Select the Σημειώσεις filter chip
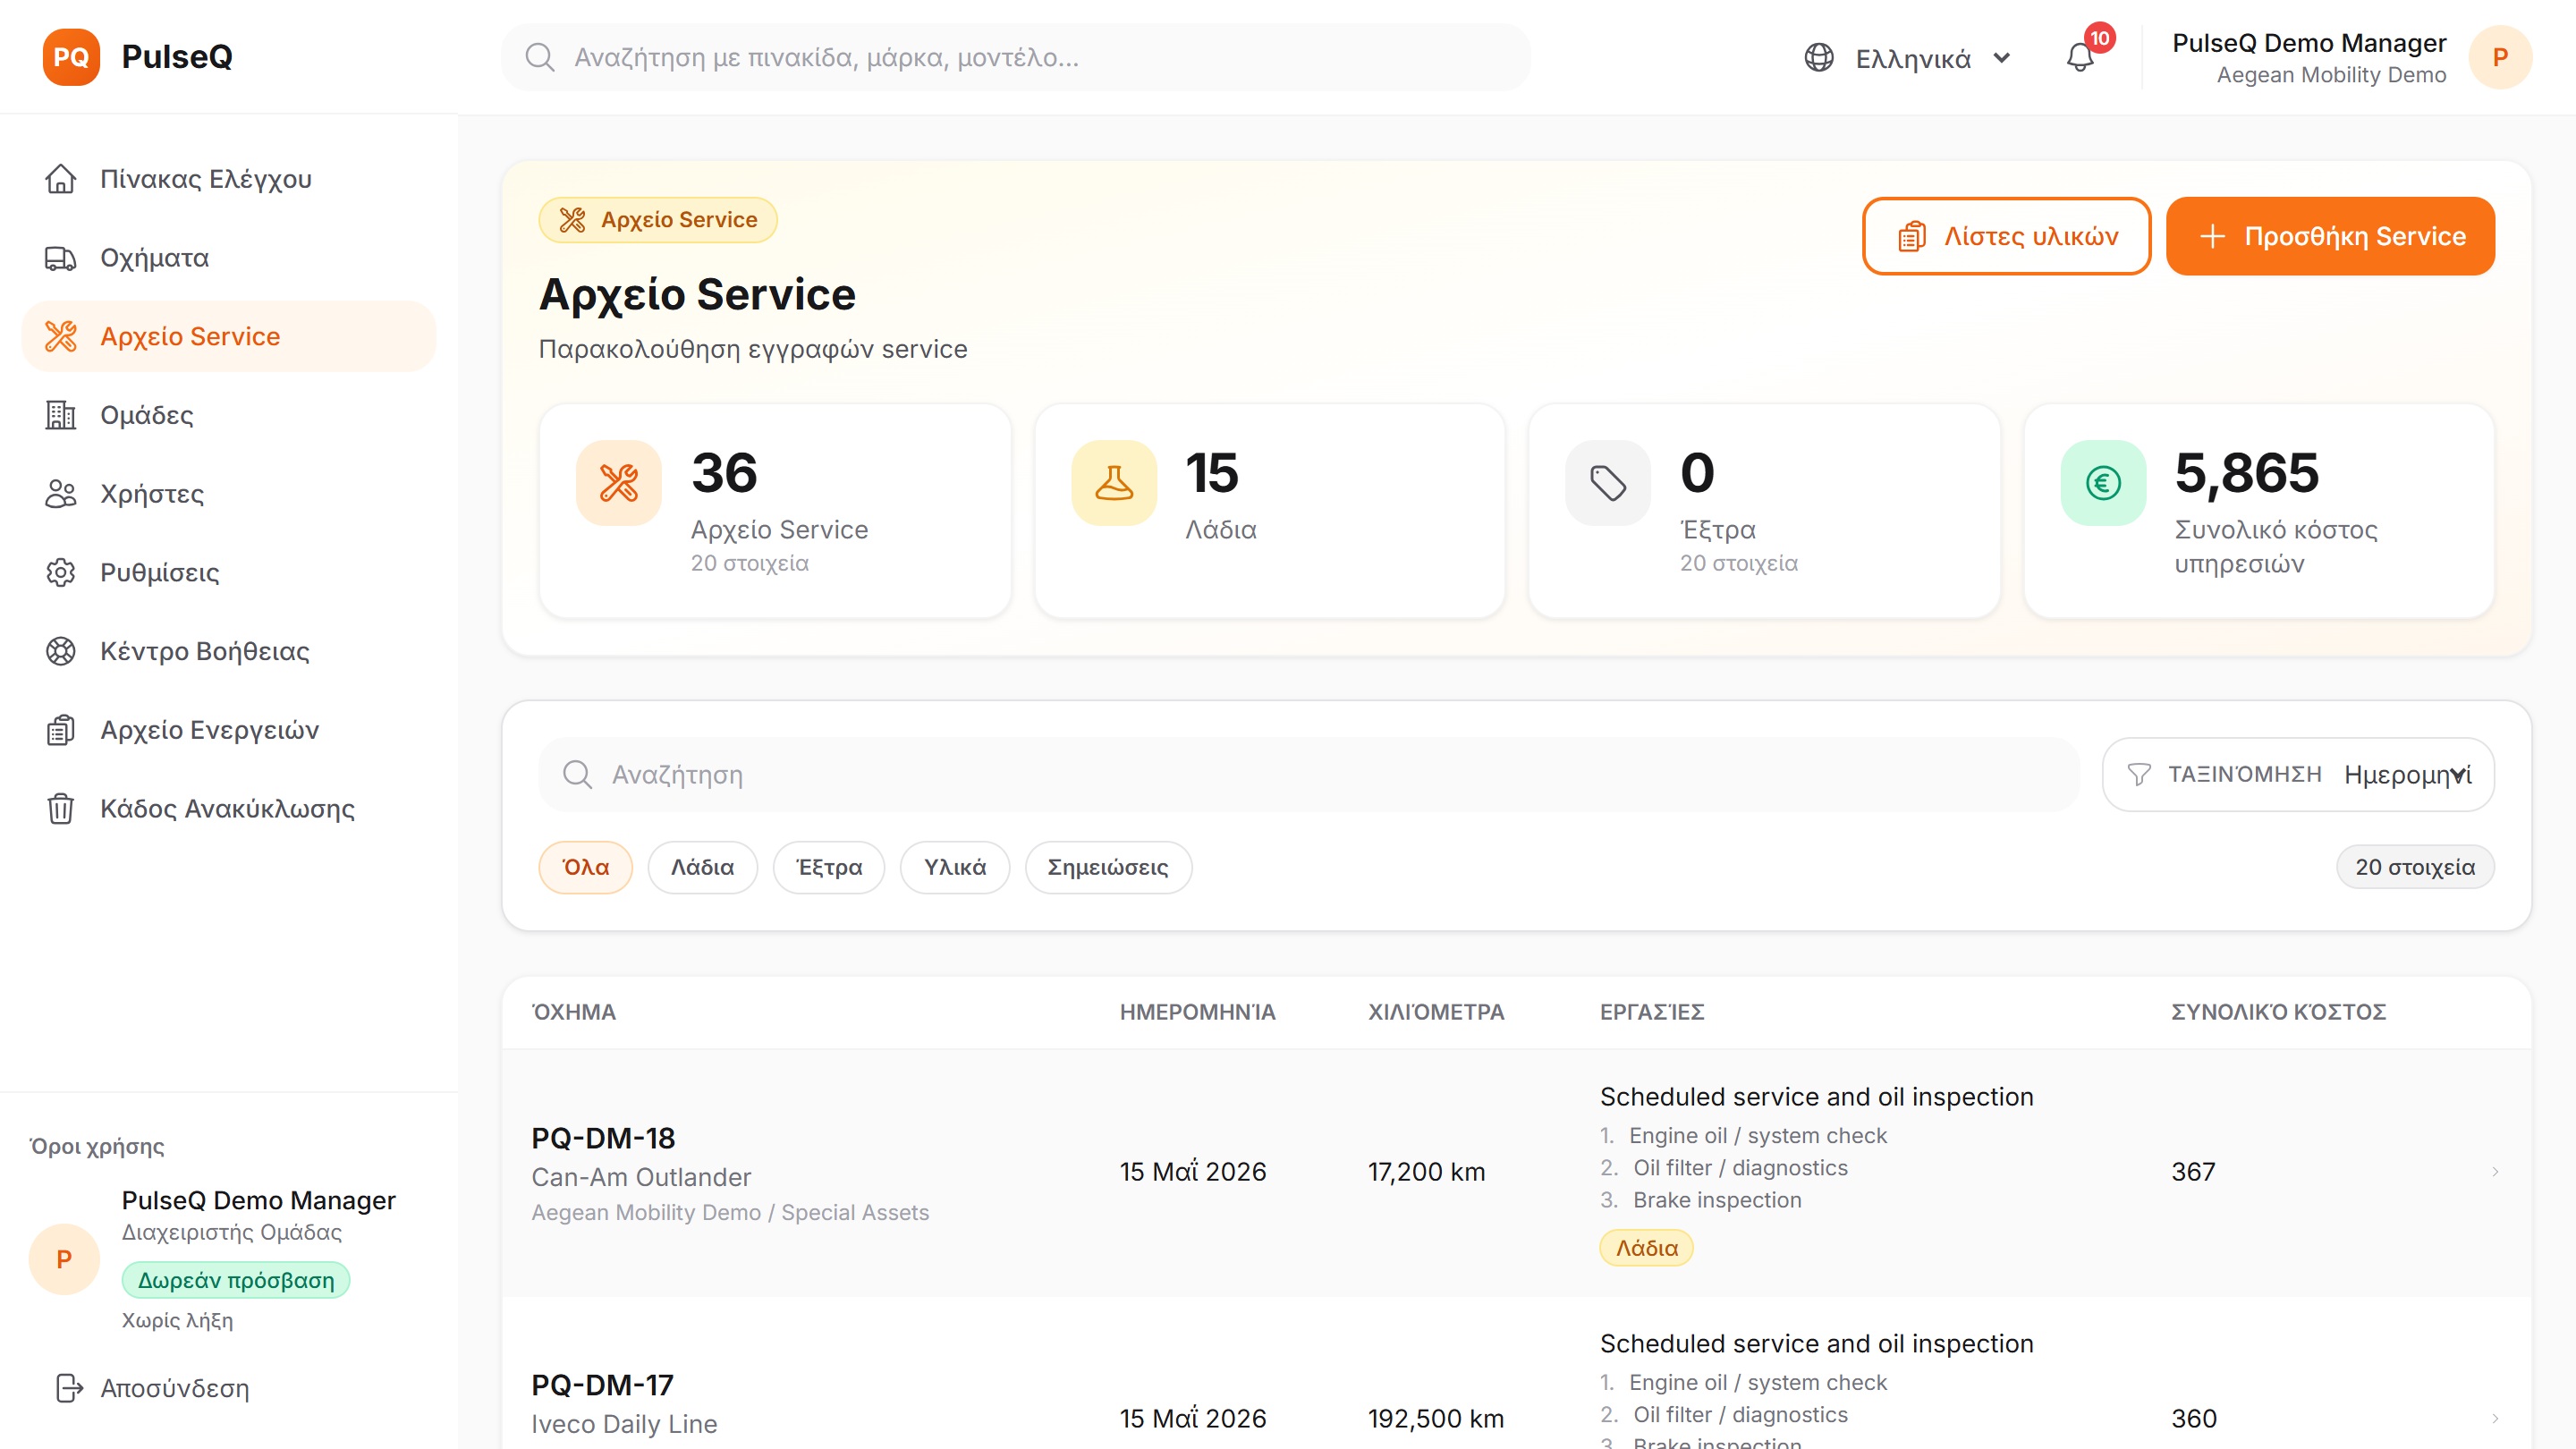The width and height of the screenshot is (2576, 1449). (x=1108, y=867)
